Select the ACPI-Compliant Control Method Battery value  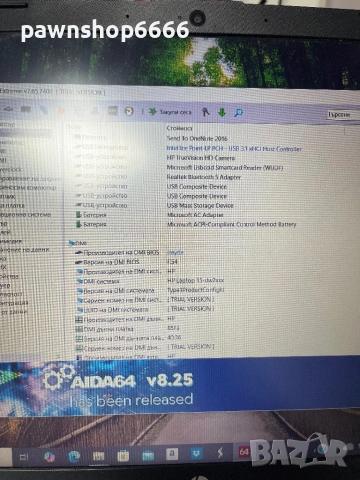point(231,225)
